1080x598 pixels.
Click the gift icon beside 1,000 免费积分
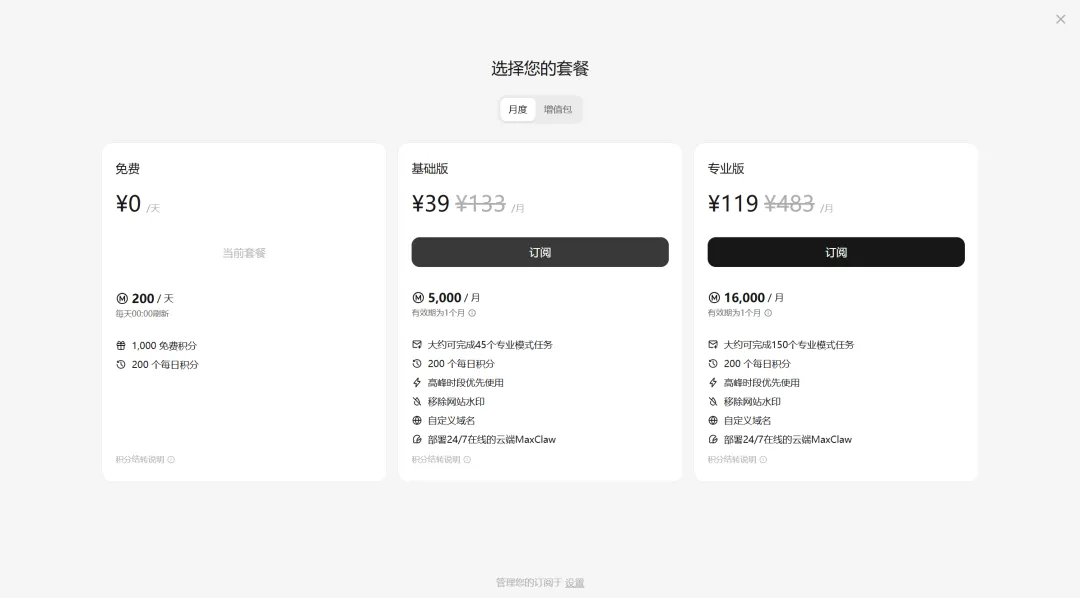pyautogui.click(x=121, y=345)
